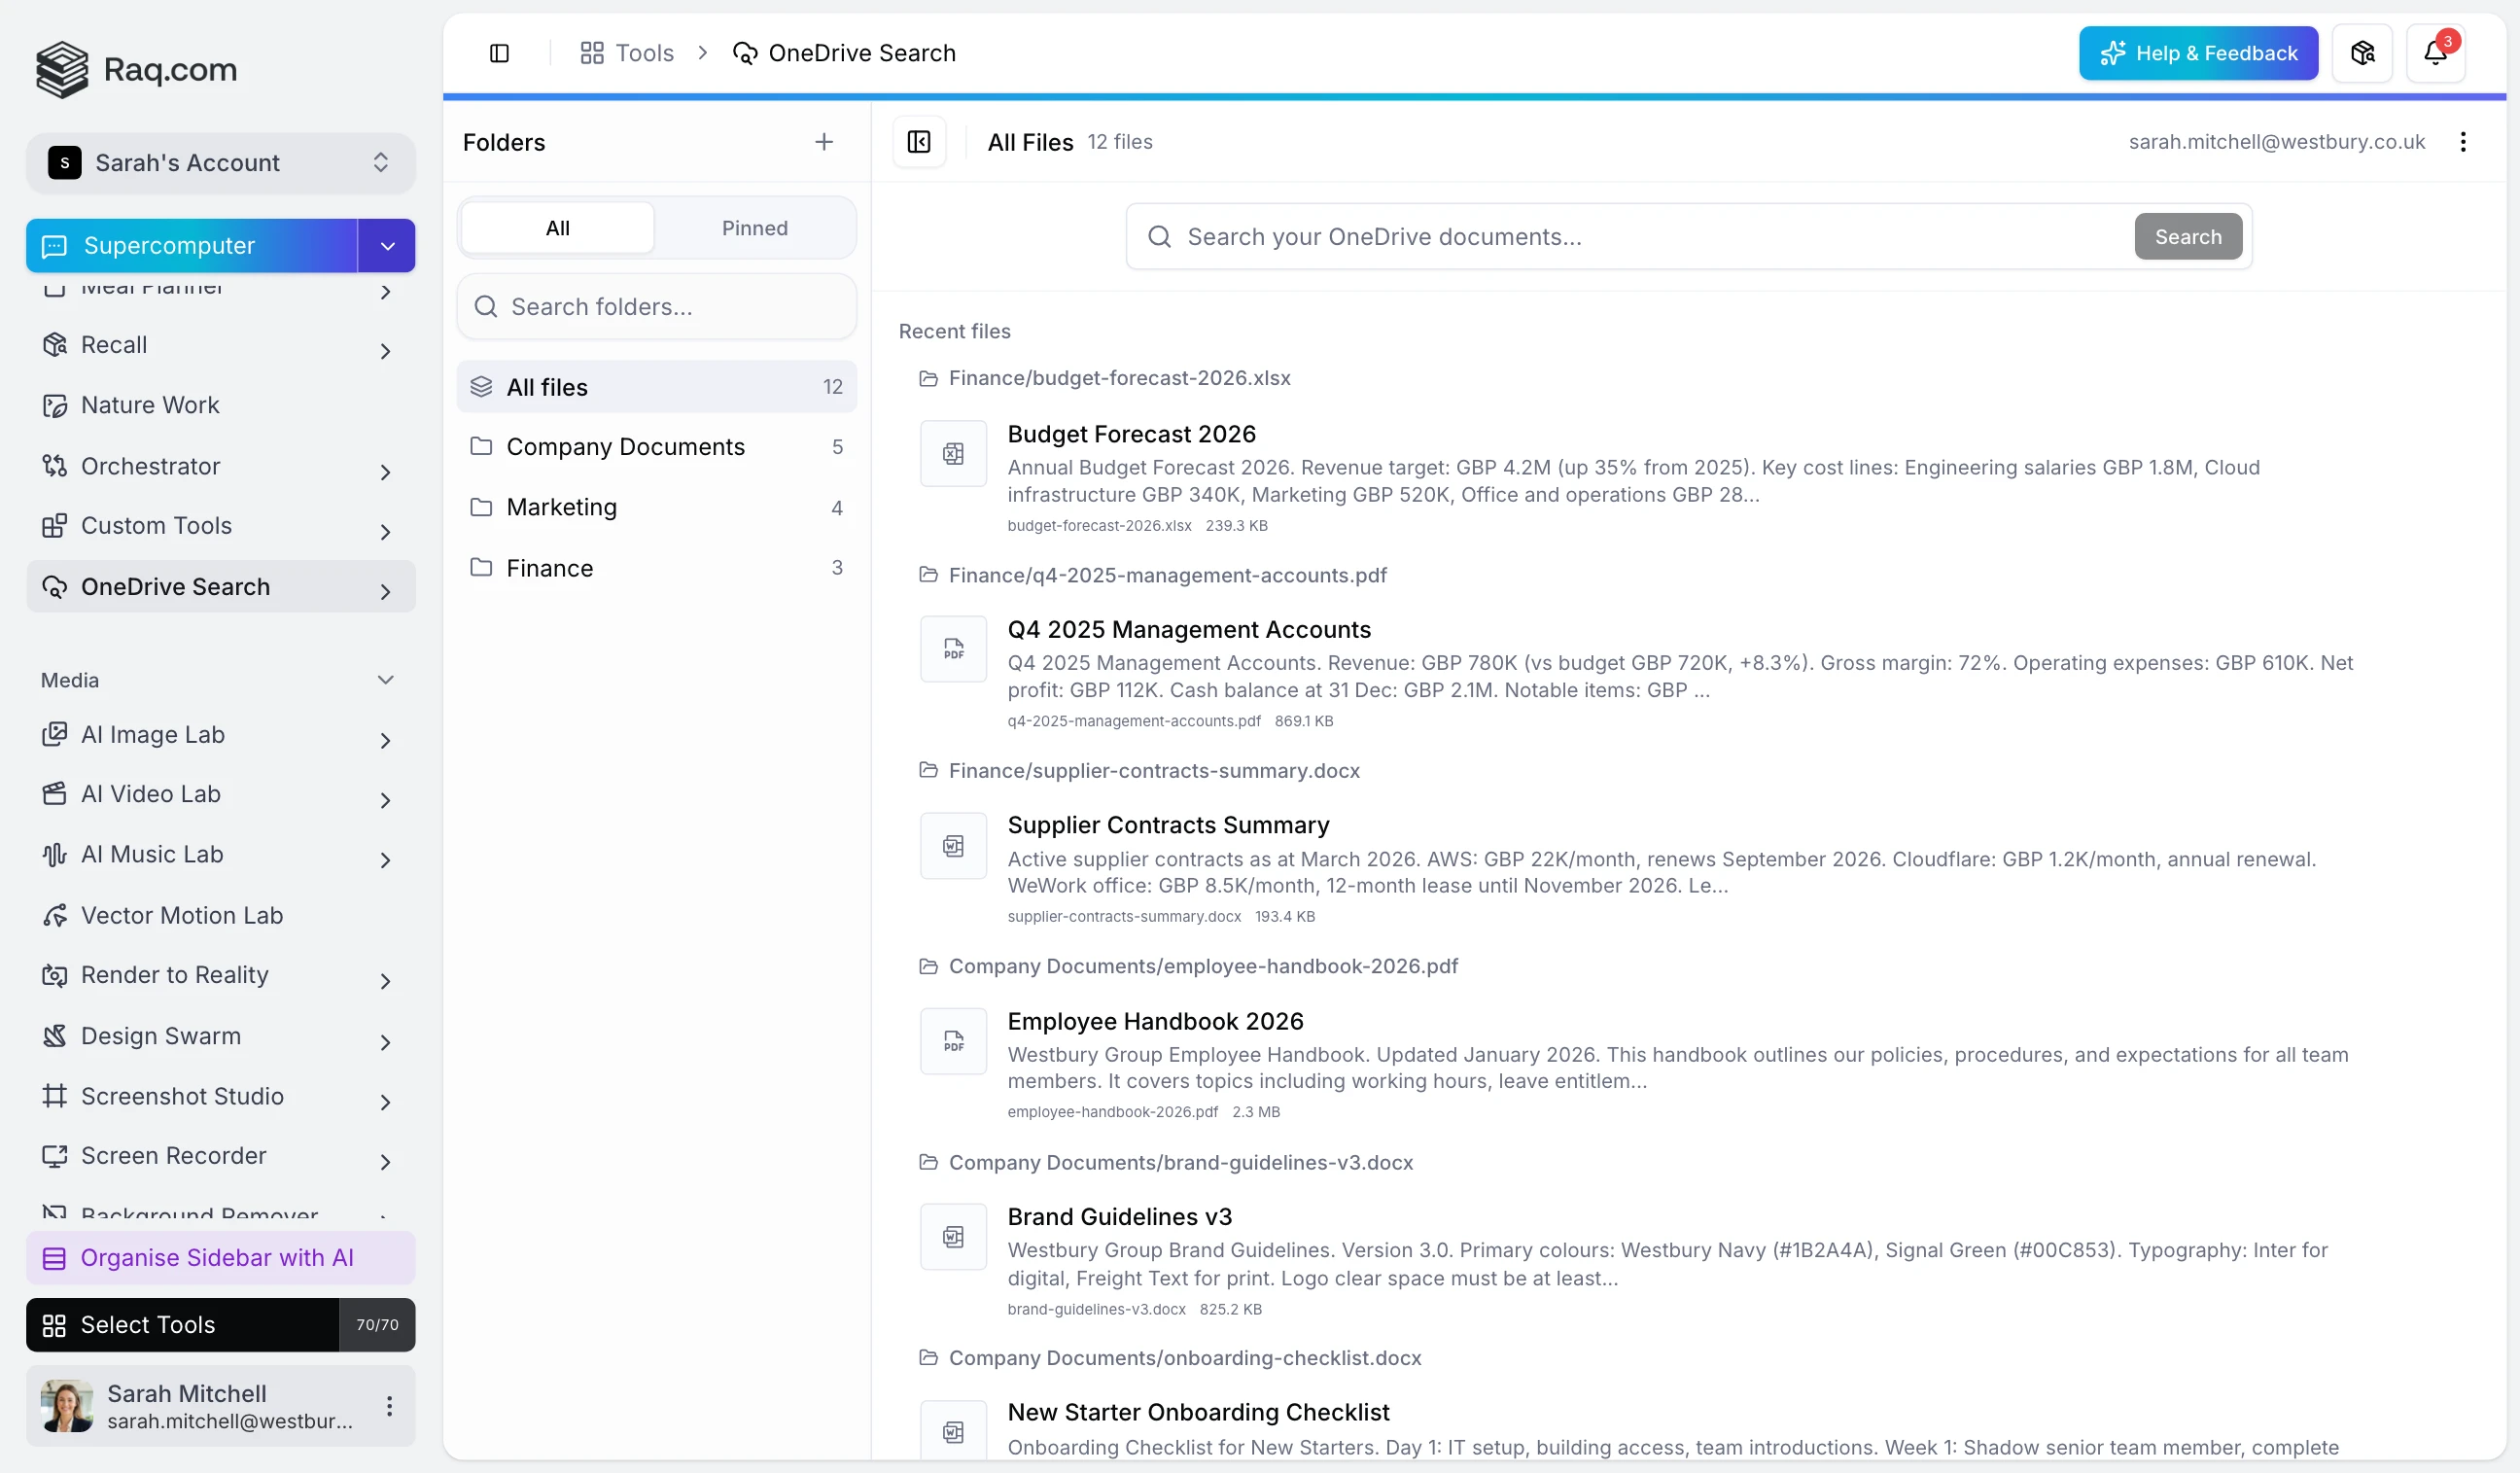Open Nature Work in sidebar
2520x1473 pixels.
coord(220,405)
